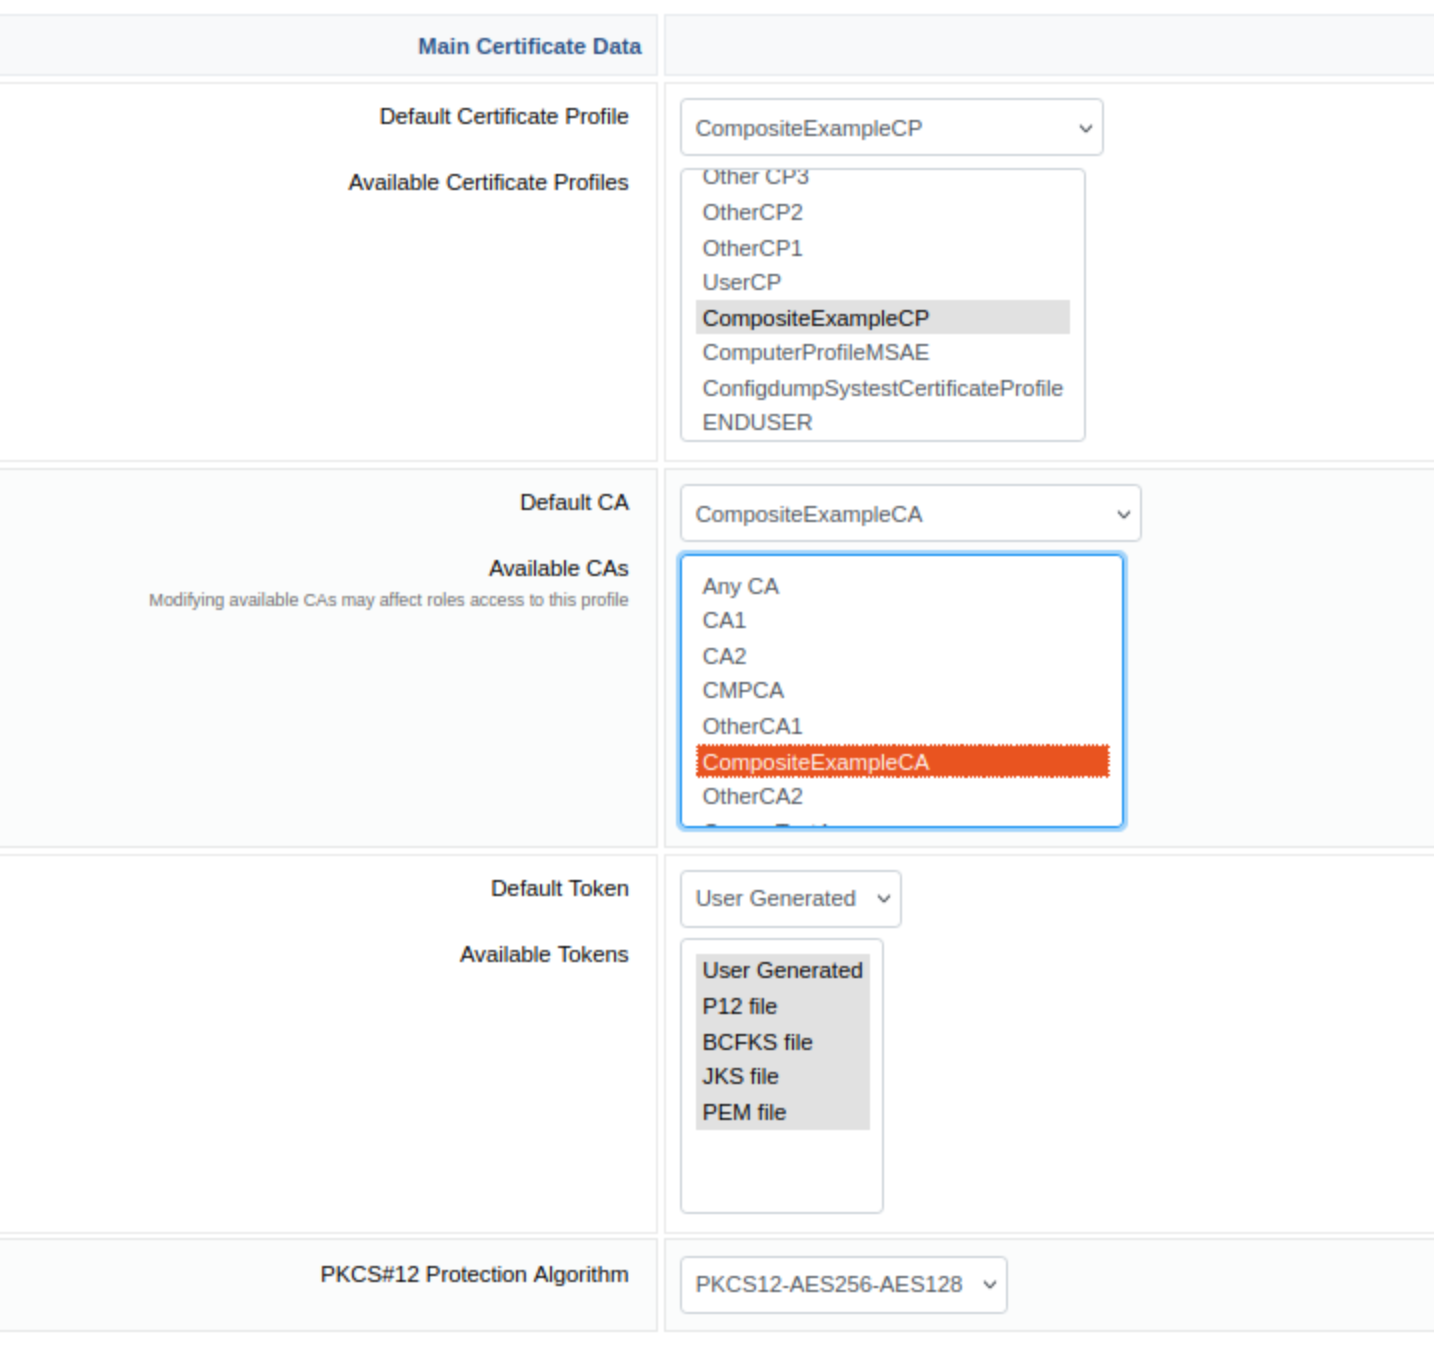Select P12 file in Available Tokens
1434x1352 pixels.
[739, 1006]
